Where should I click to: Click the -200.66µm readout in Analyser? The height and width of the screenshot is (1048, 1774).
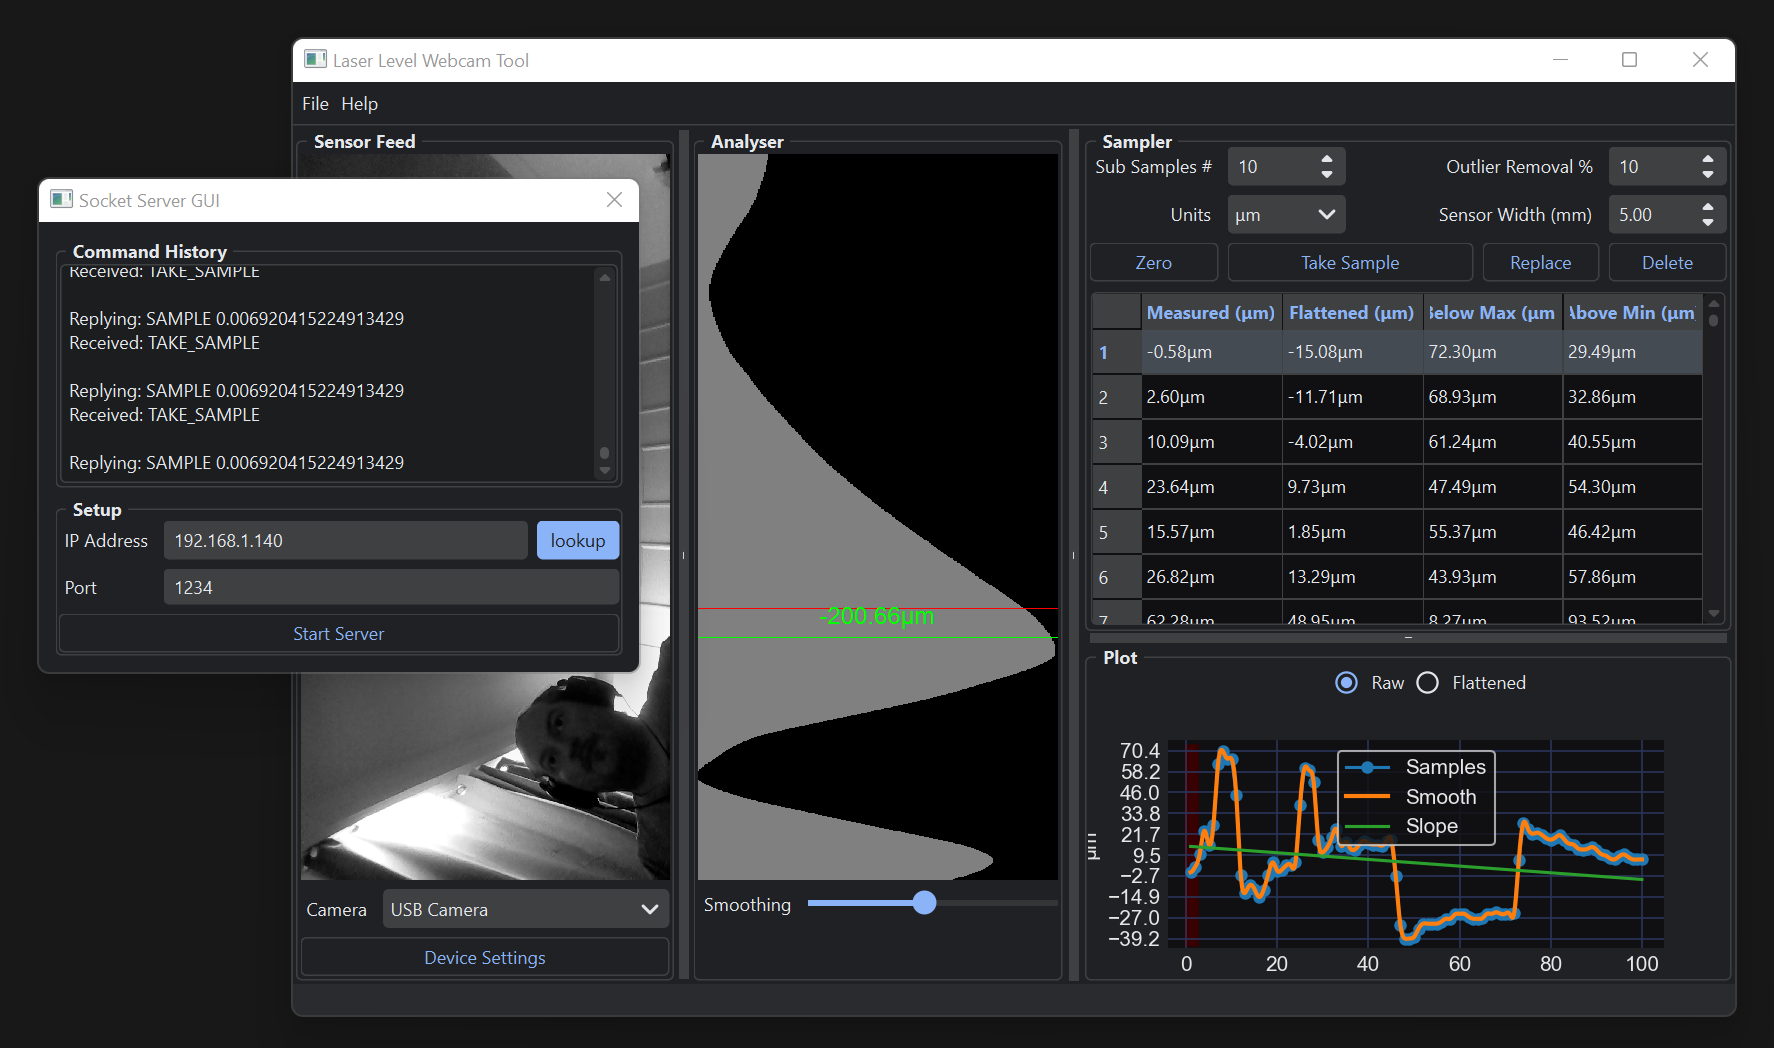point(876,616)
